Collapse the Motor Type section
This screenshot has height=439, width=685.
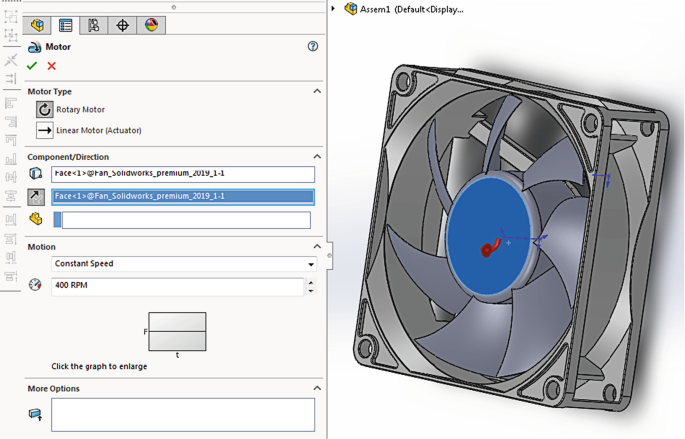[317, 91]
